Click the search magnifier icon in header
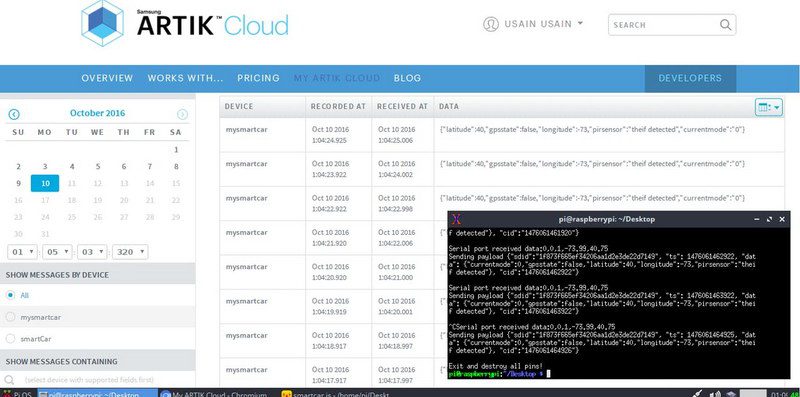800x397 pixels. coord(725,24)
